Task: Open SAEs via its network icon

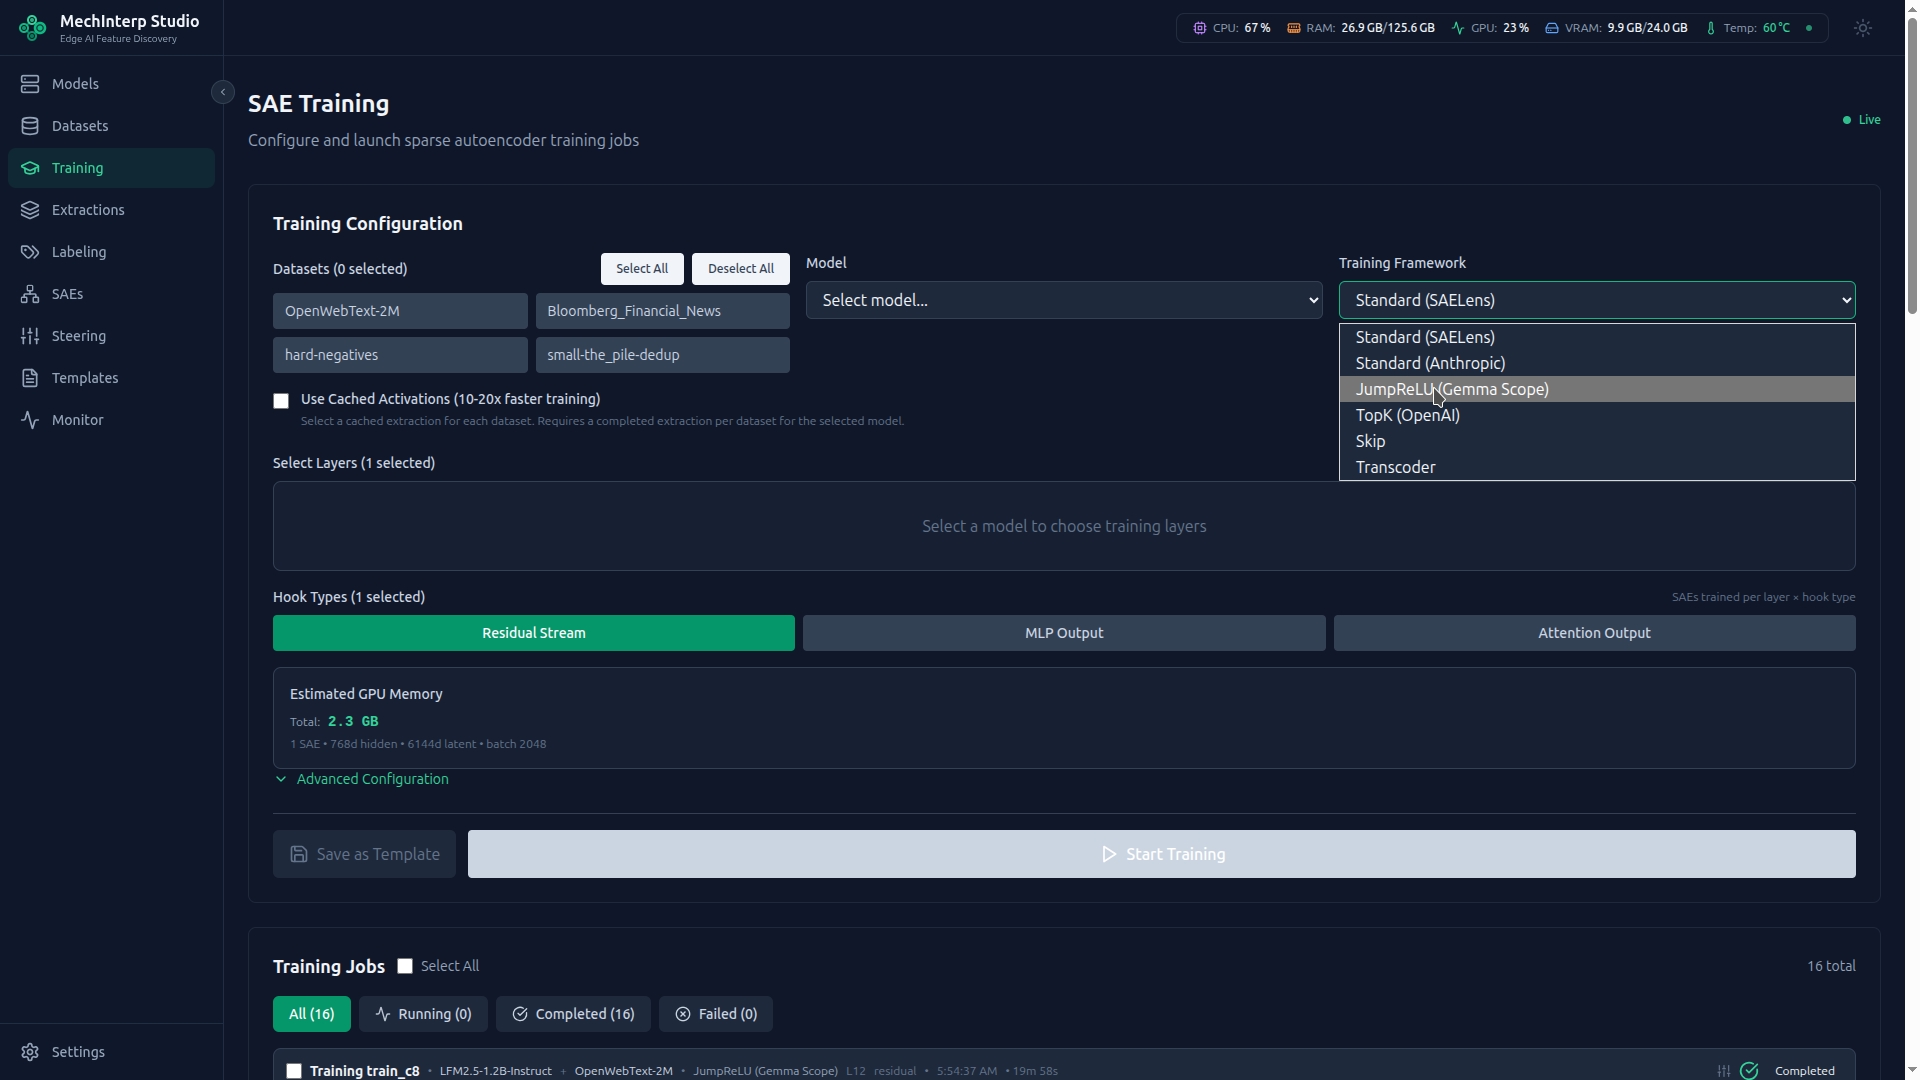Action: point(30,294)
